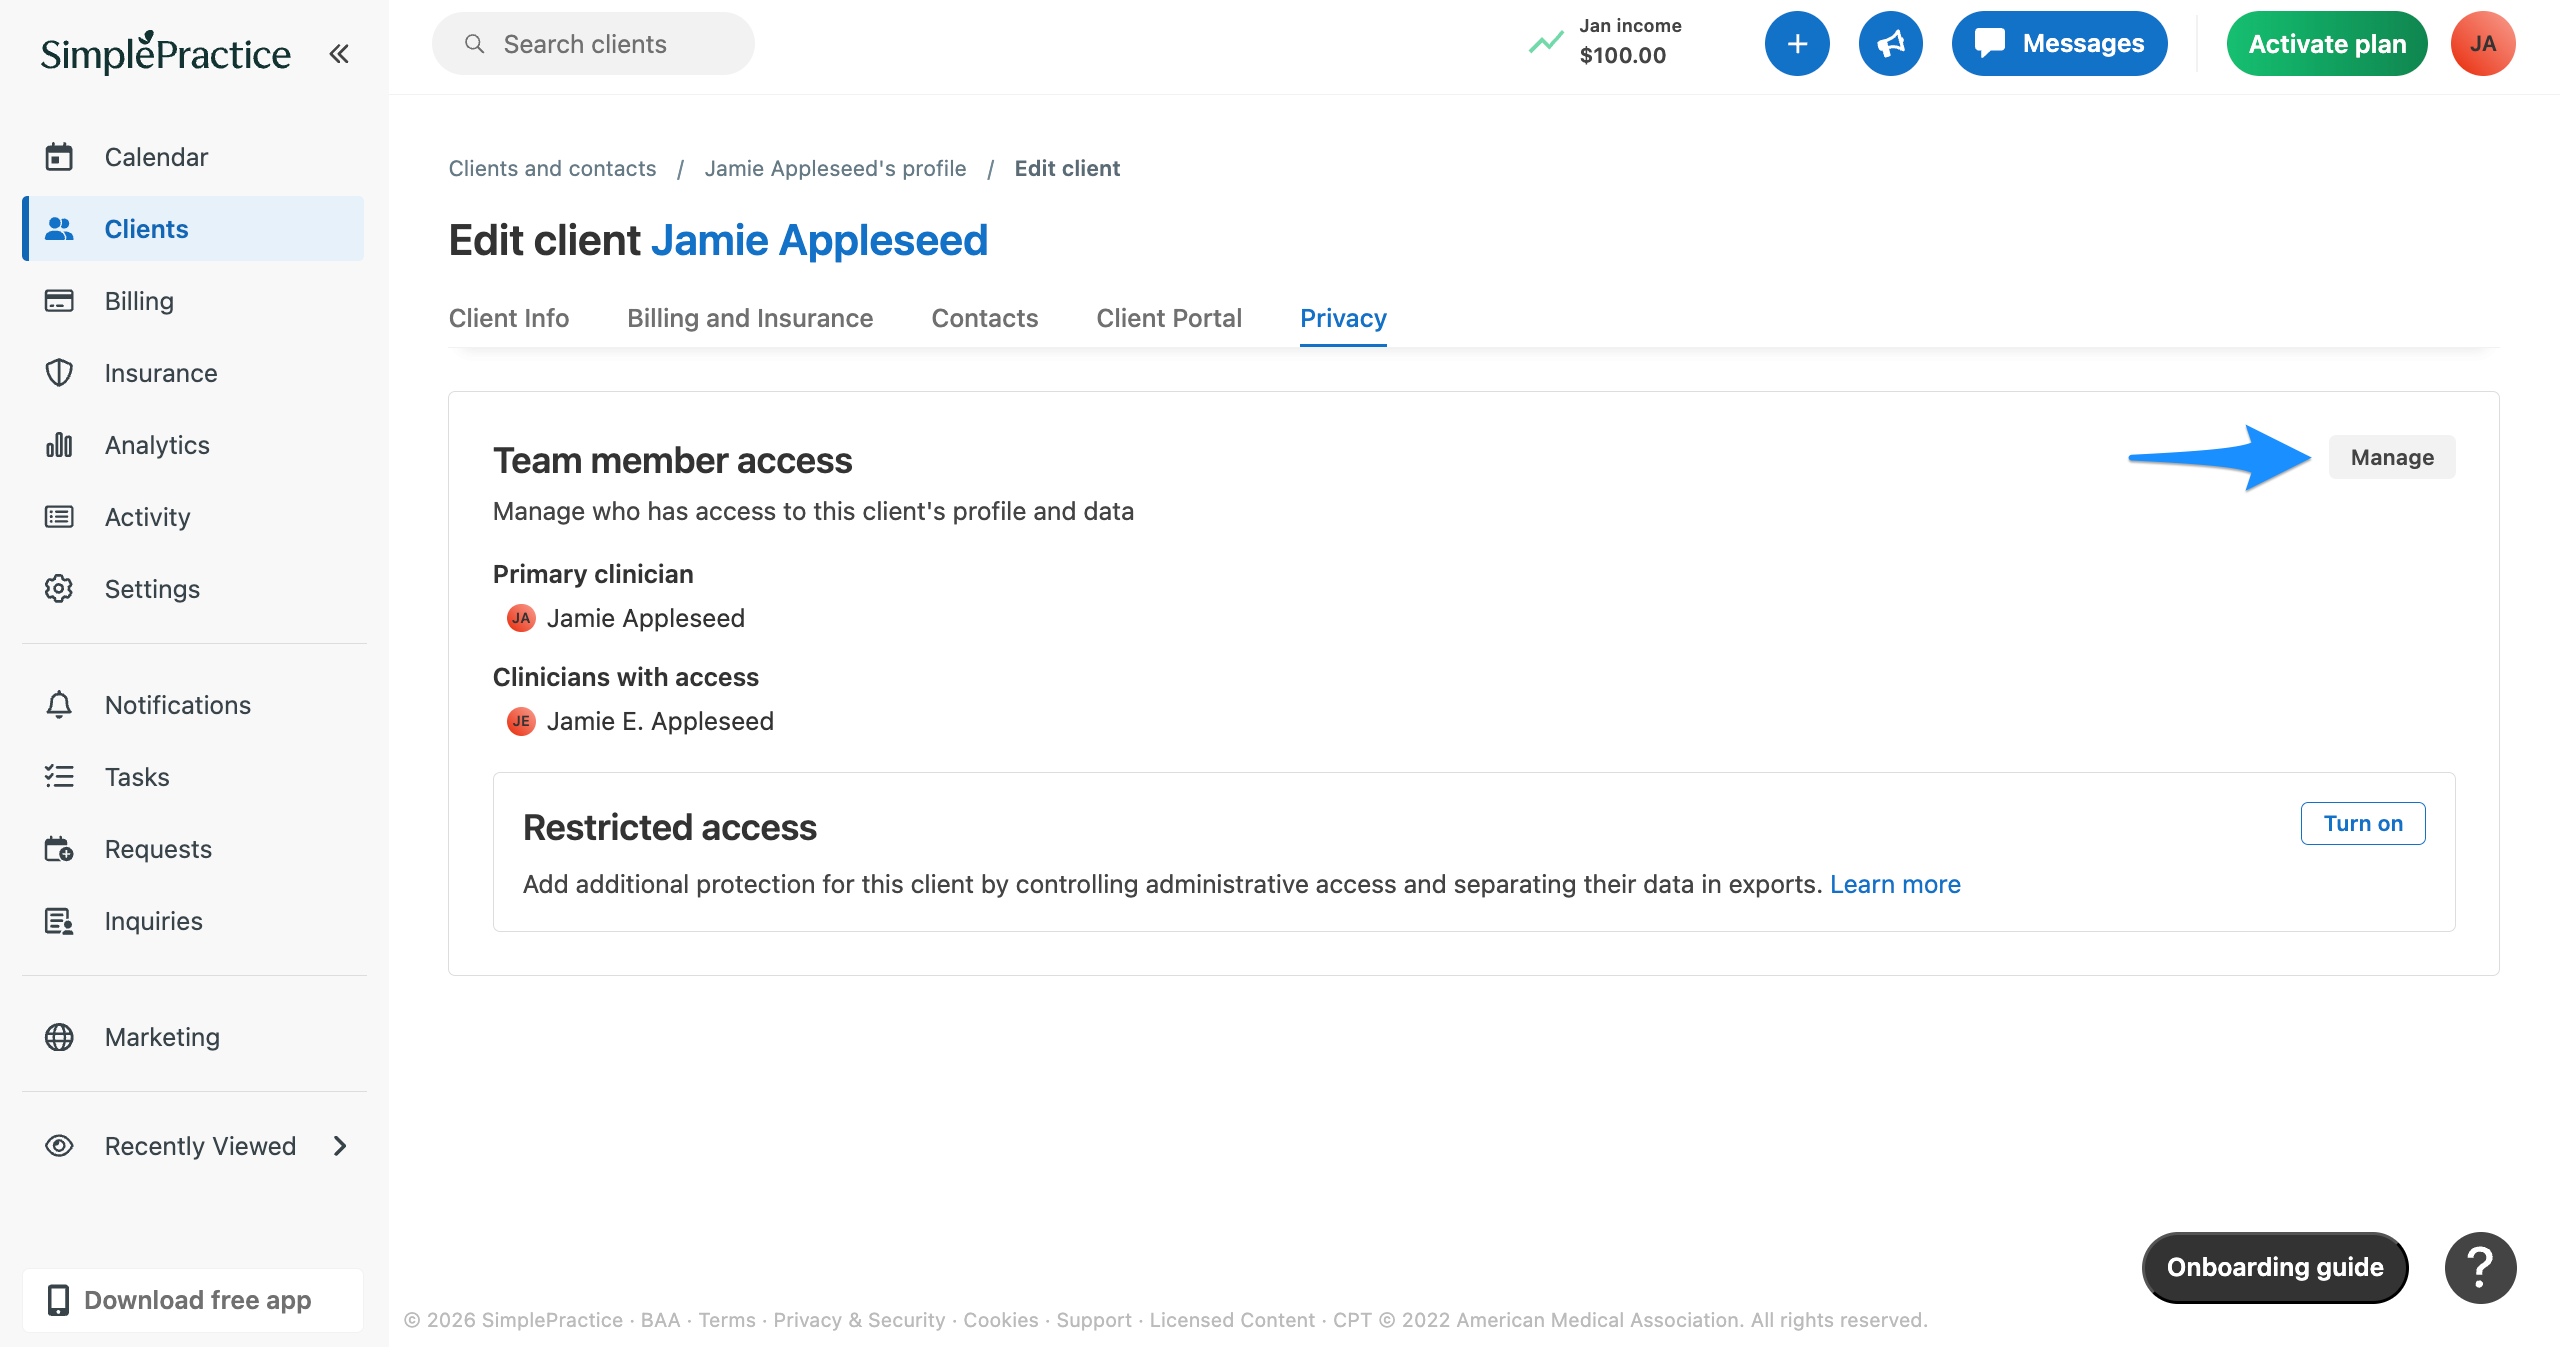Click the JA avatar beside primary clinician name
2560x1347 pixels.
[x=521, y=618]
